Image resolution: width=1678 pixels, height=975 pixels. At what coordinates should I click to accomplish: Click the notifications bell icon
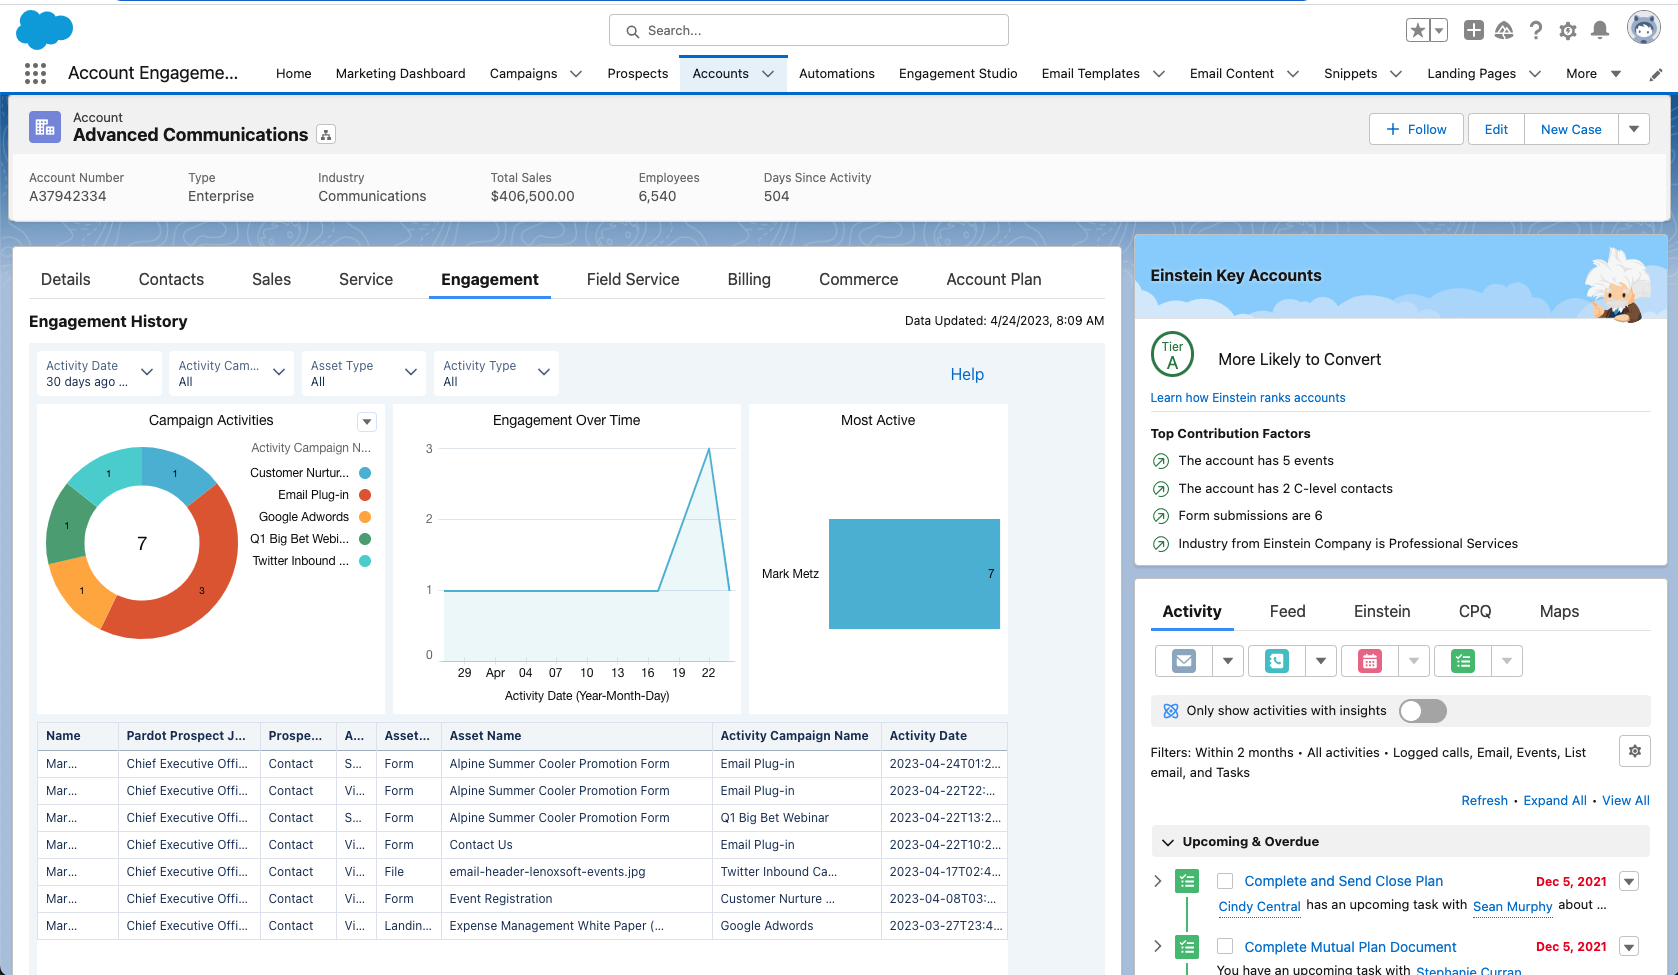tap(1600, 30)
